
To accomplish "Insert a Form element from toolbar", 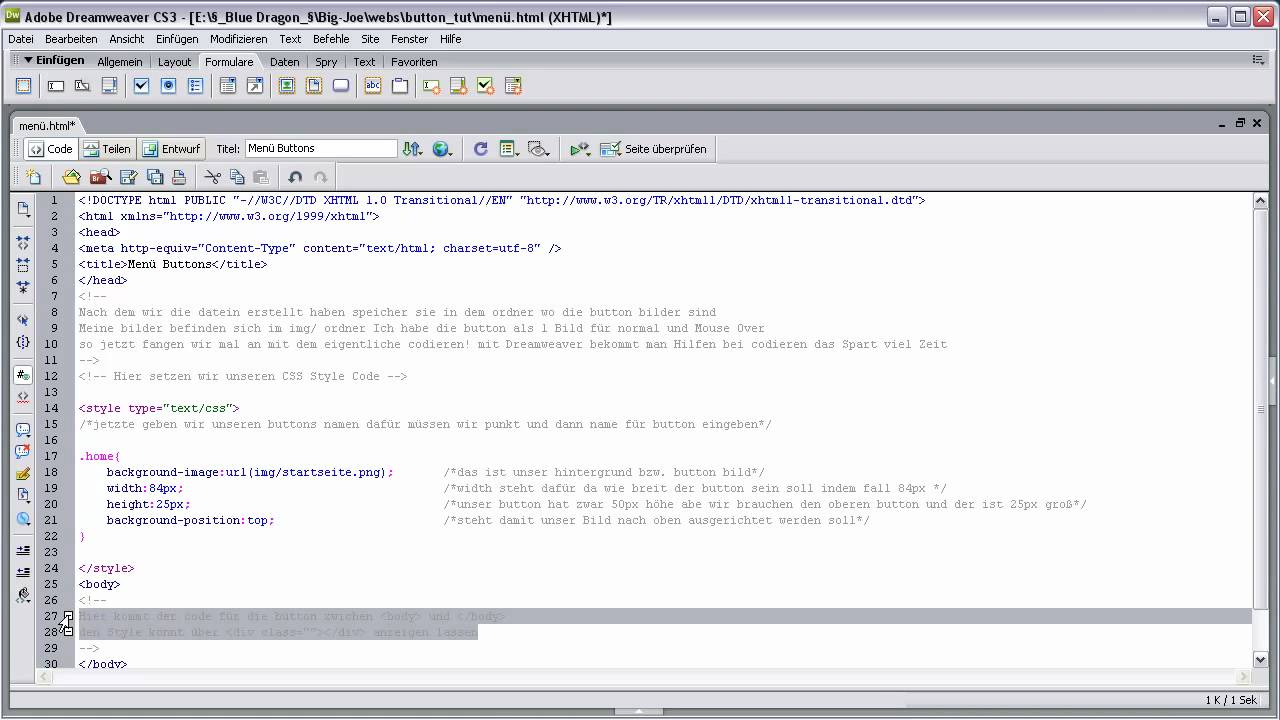I will click(23, 86).
